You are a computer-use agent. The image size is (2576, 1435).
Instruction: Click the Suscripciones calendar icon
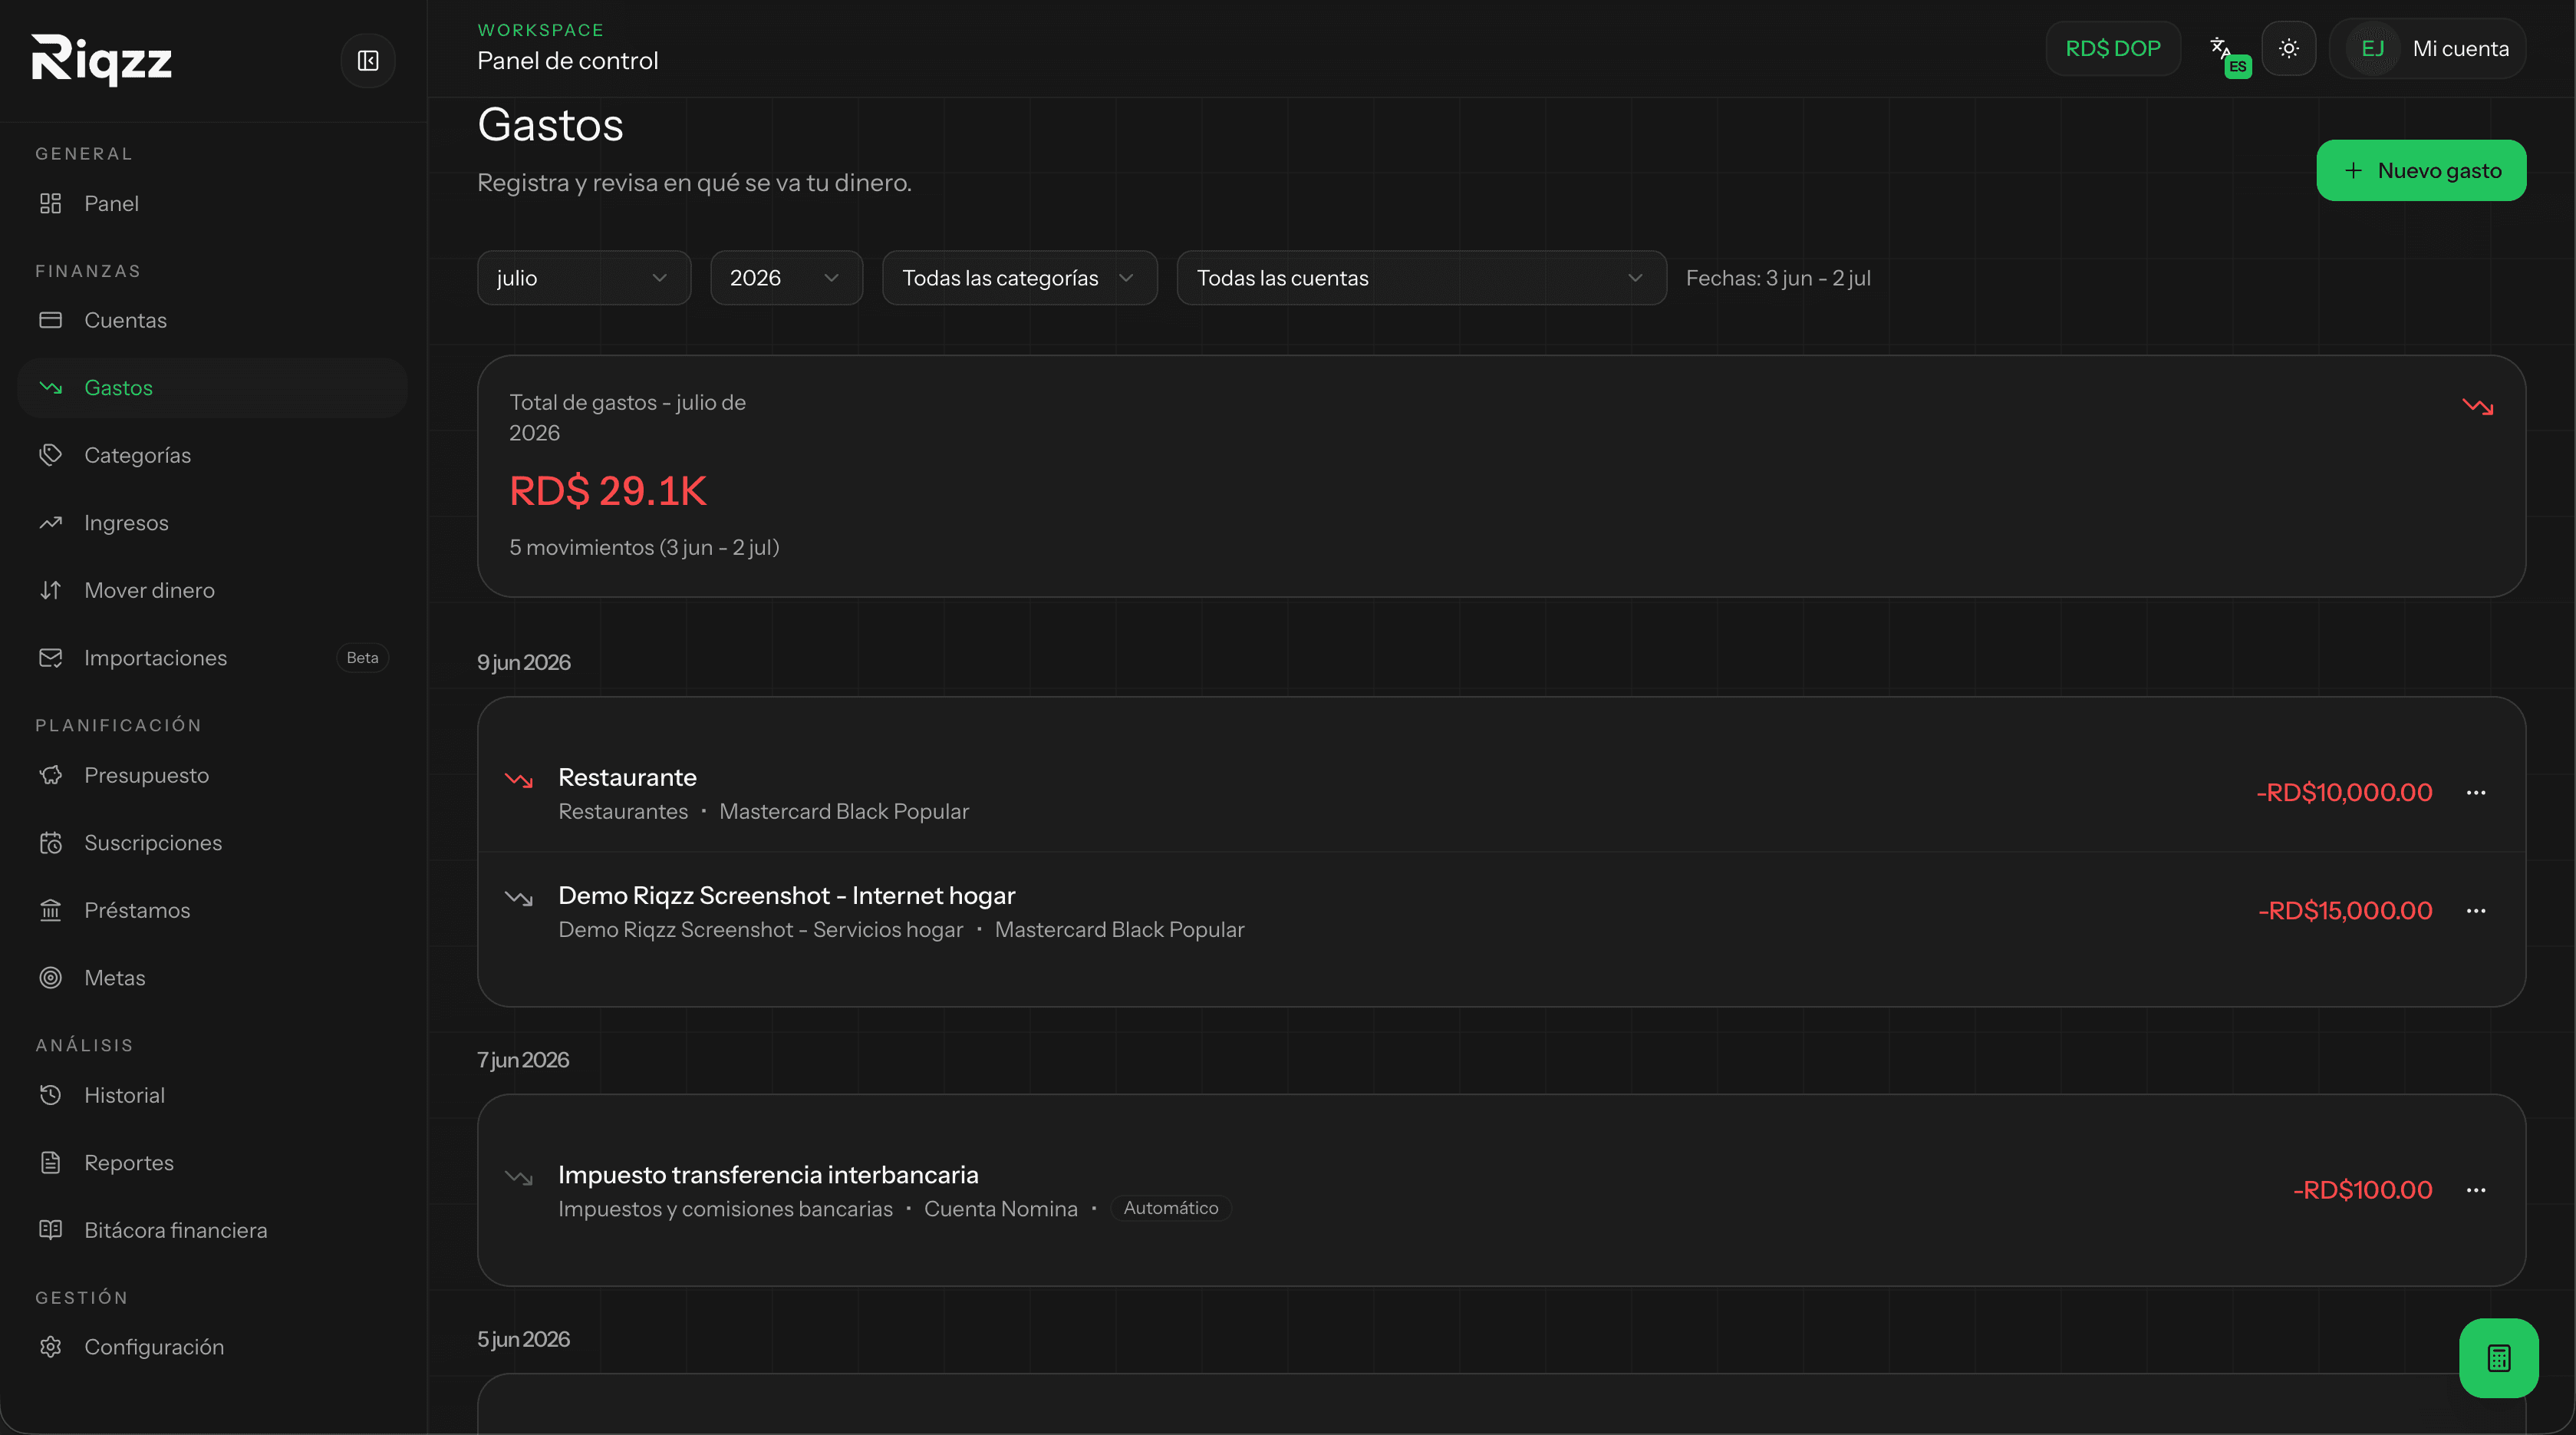click(x=51, y=843)
